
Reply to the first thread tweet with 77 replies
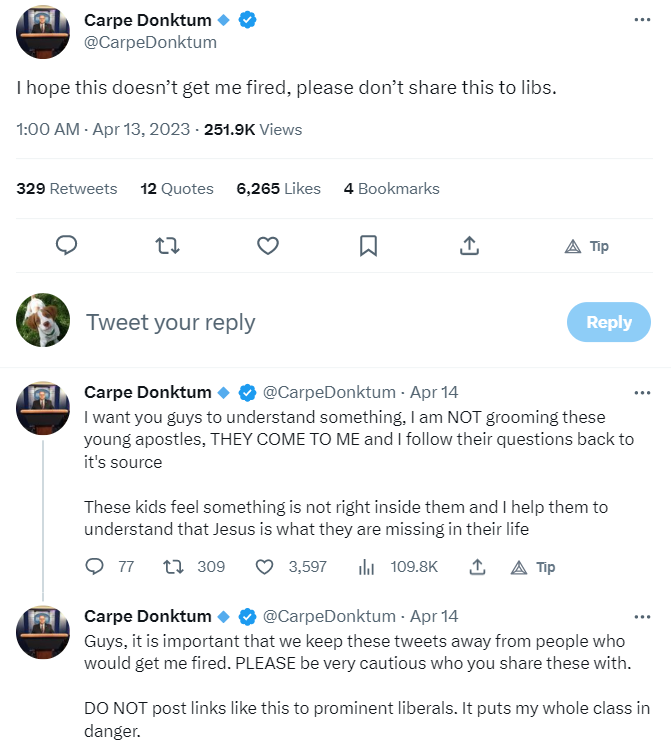95,567
